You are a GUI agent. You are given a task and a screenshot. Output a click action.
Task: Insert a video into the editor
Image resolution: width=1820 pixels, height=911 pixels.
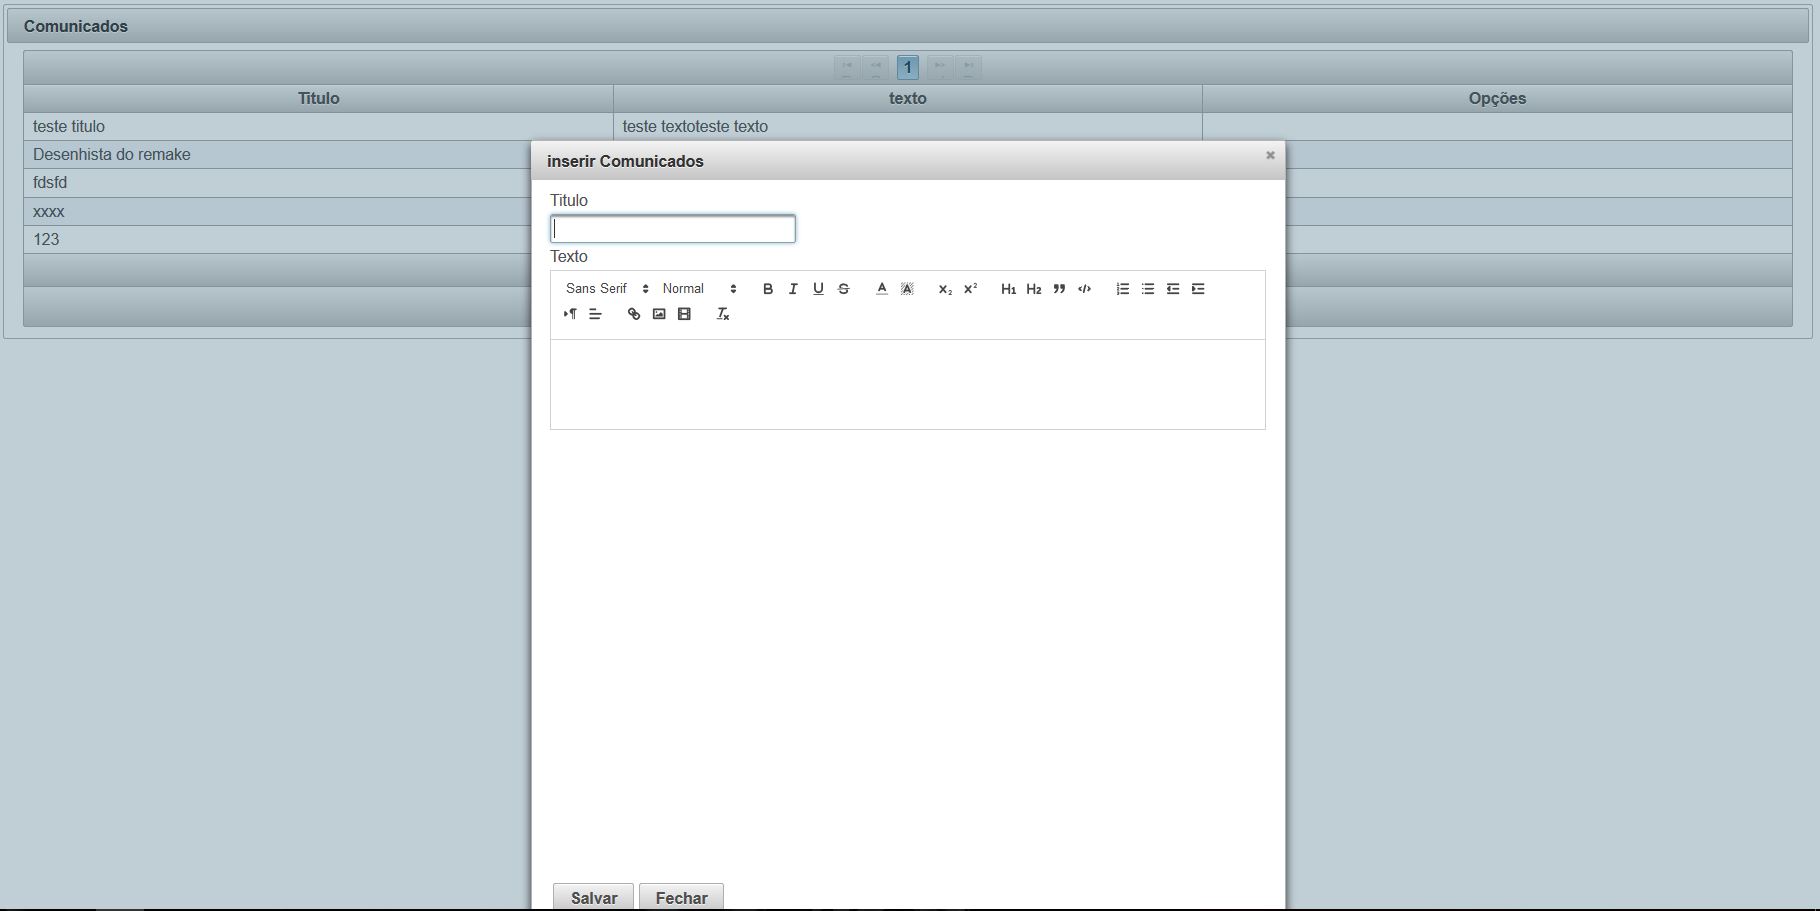[x=684, y=314]
